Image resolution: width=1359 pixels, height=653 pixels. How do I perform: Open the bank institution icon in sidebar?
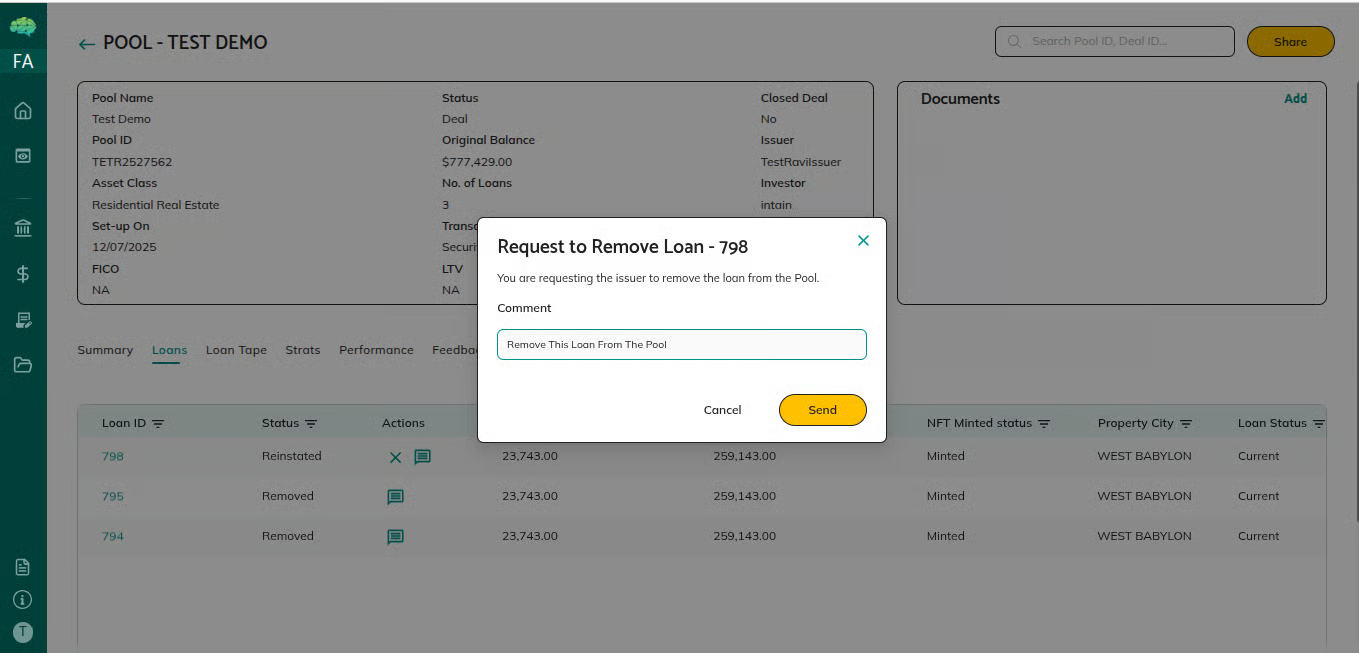click(23, 229)
